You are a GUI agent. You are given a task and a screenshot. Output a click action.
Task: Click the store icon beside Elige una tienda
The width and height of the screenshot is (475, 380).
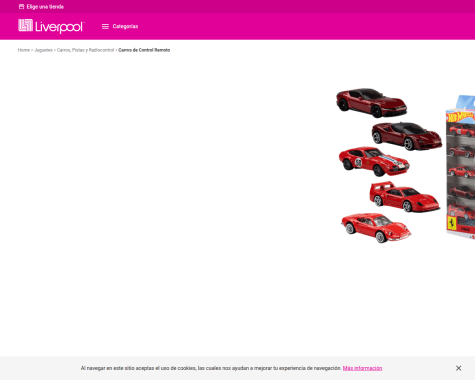point(21,7)
